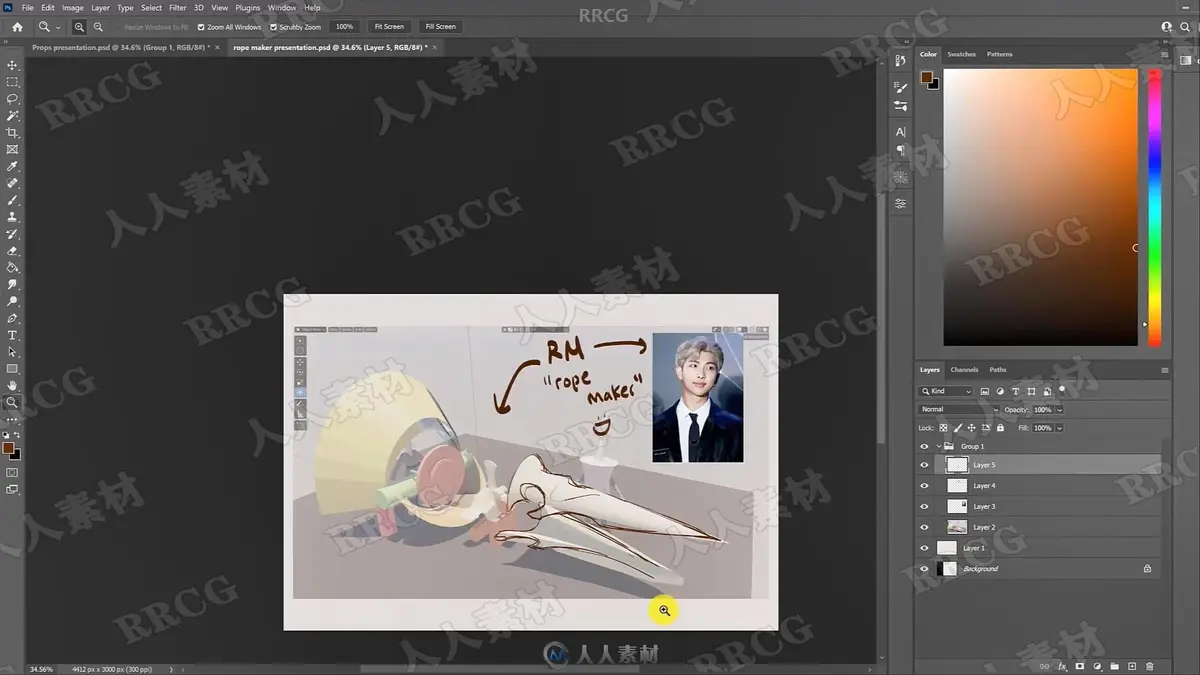The width and height of the screenshot is (1200, 675).
Task: Hide the Background layer
Action: [x=924, y=569]
